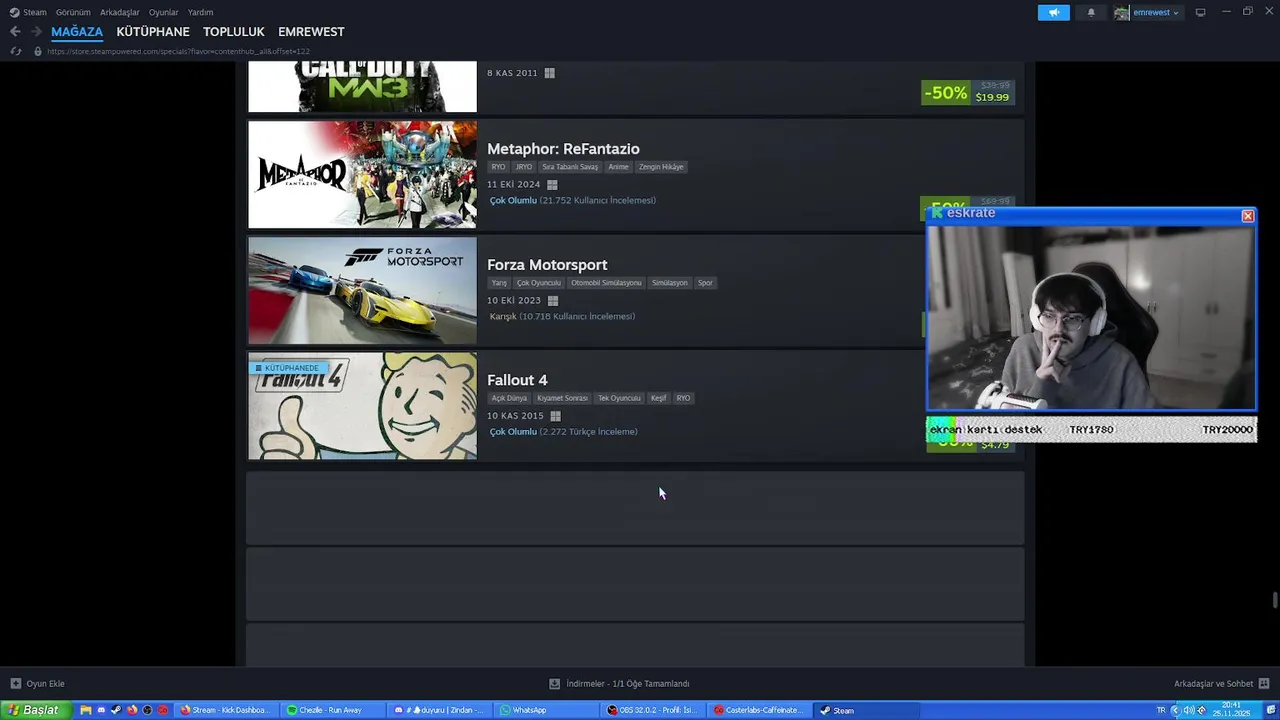Viewport: 1280px width, 720px height.
Task: Click the Otomobil Simülasyonu tag
Action: click(x=606, y=283)
